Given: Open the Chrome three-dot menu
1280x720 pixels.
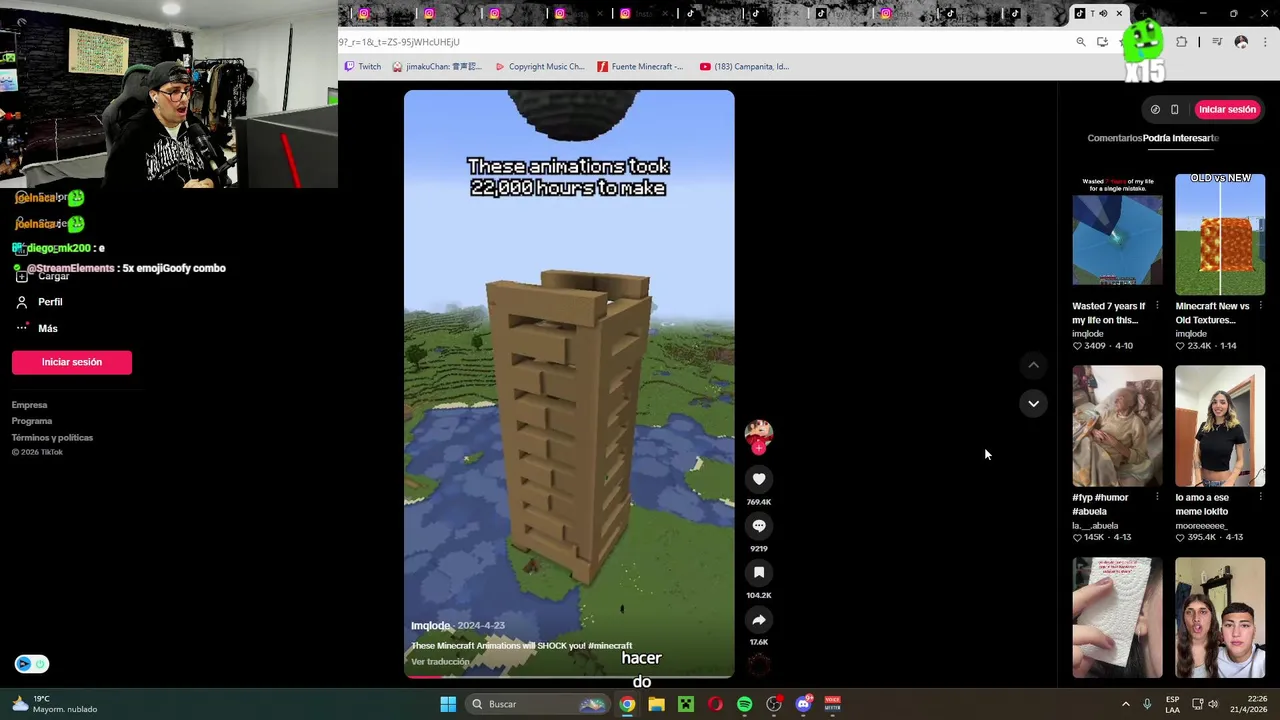Looking at the screenshot, I should coord(1265,42).
